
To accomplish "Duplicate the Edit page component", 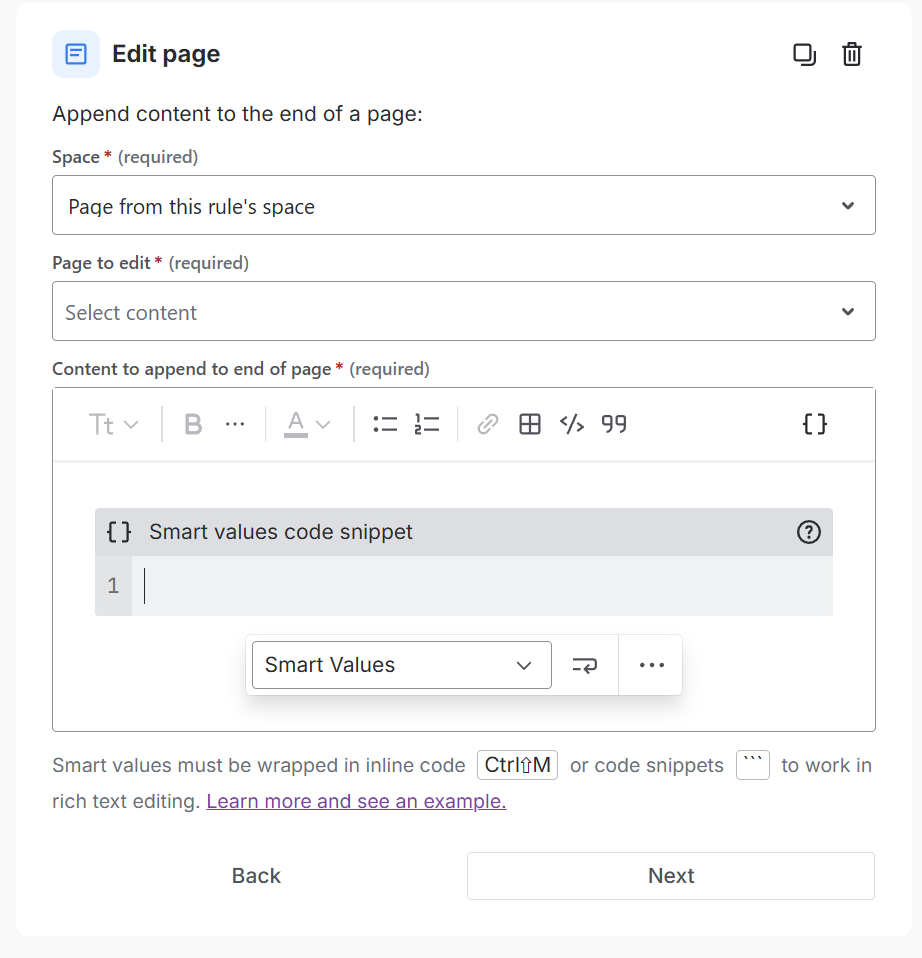I will point(805,54).
